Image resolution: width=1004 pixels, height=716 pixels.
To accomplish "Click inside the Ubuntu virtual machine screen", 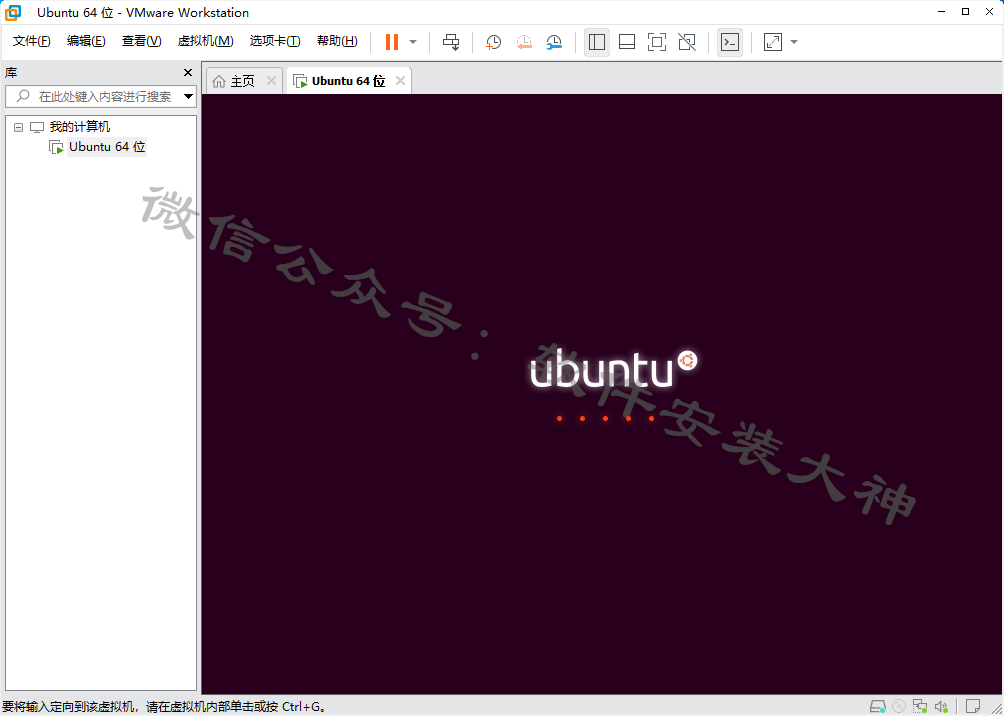I will [x=602, y=394].
